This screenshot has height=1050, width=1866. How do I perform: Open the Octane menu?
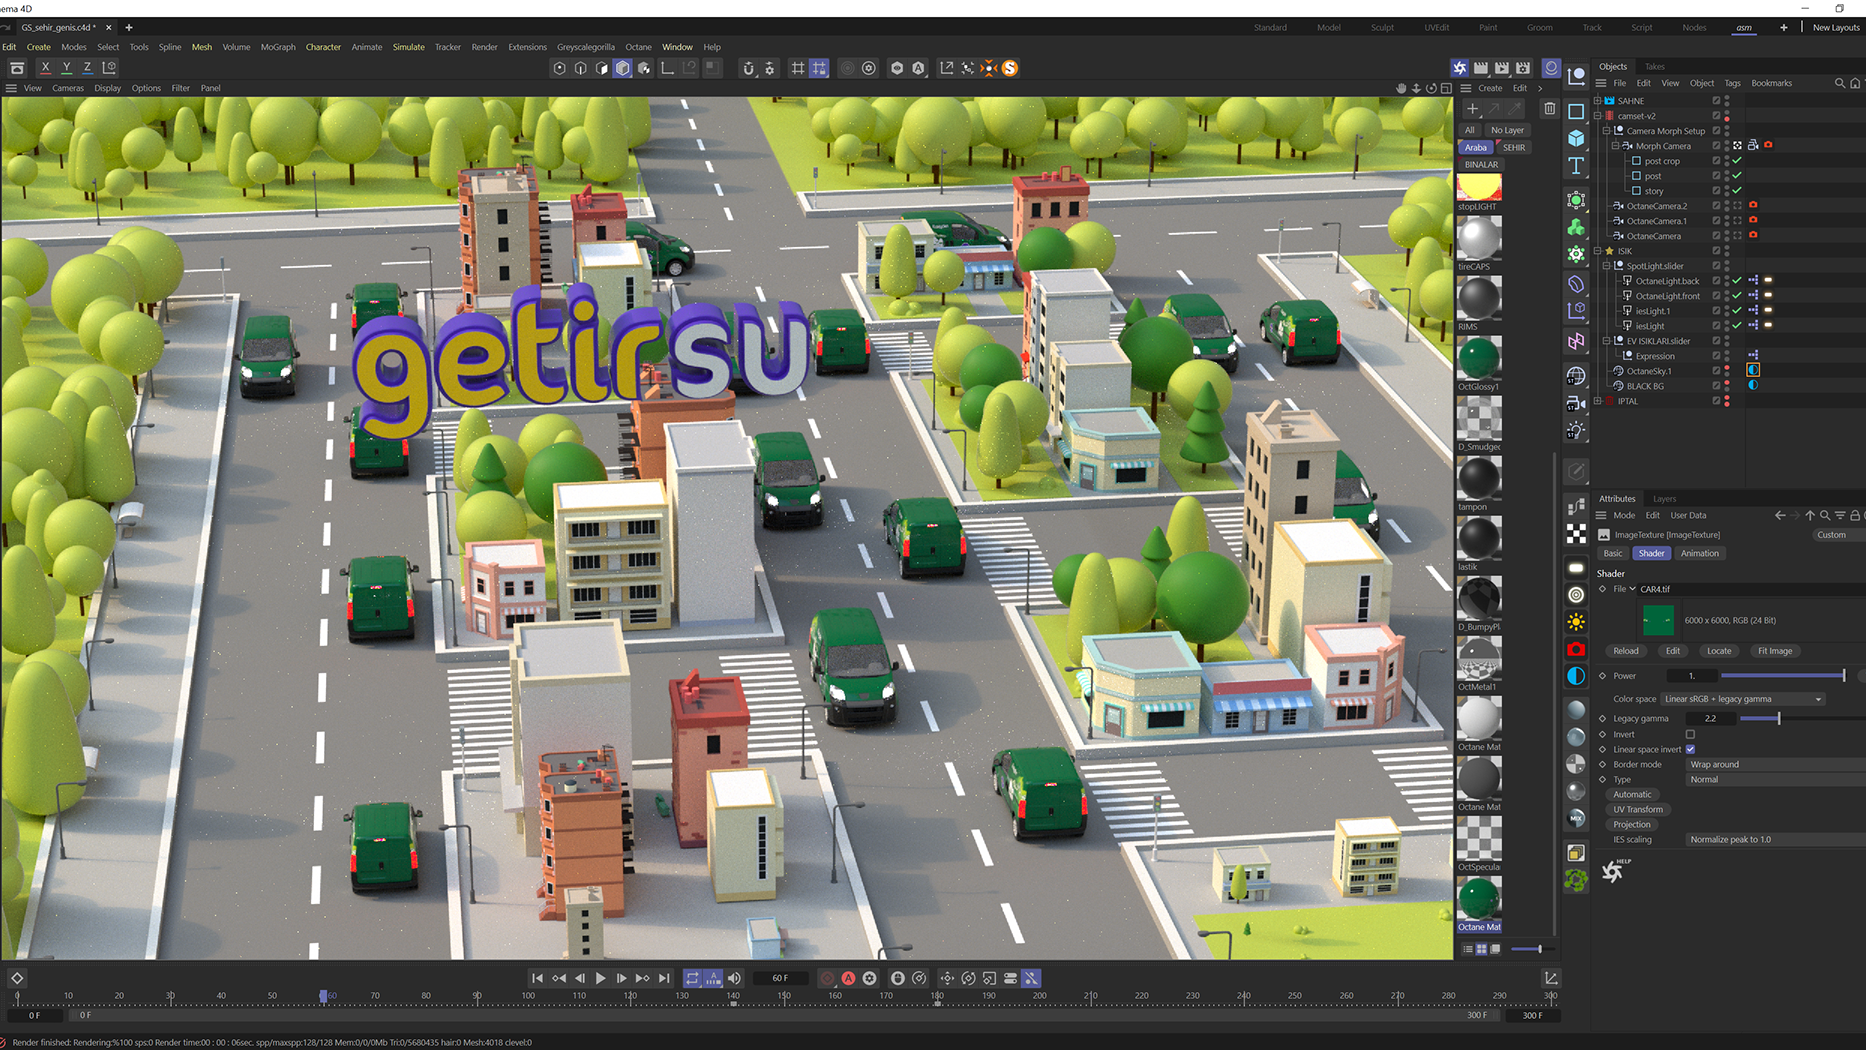click(x=638, y=47)
